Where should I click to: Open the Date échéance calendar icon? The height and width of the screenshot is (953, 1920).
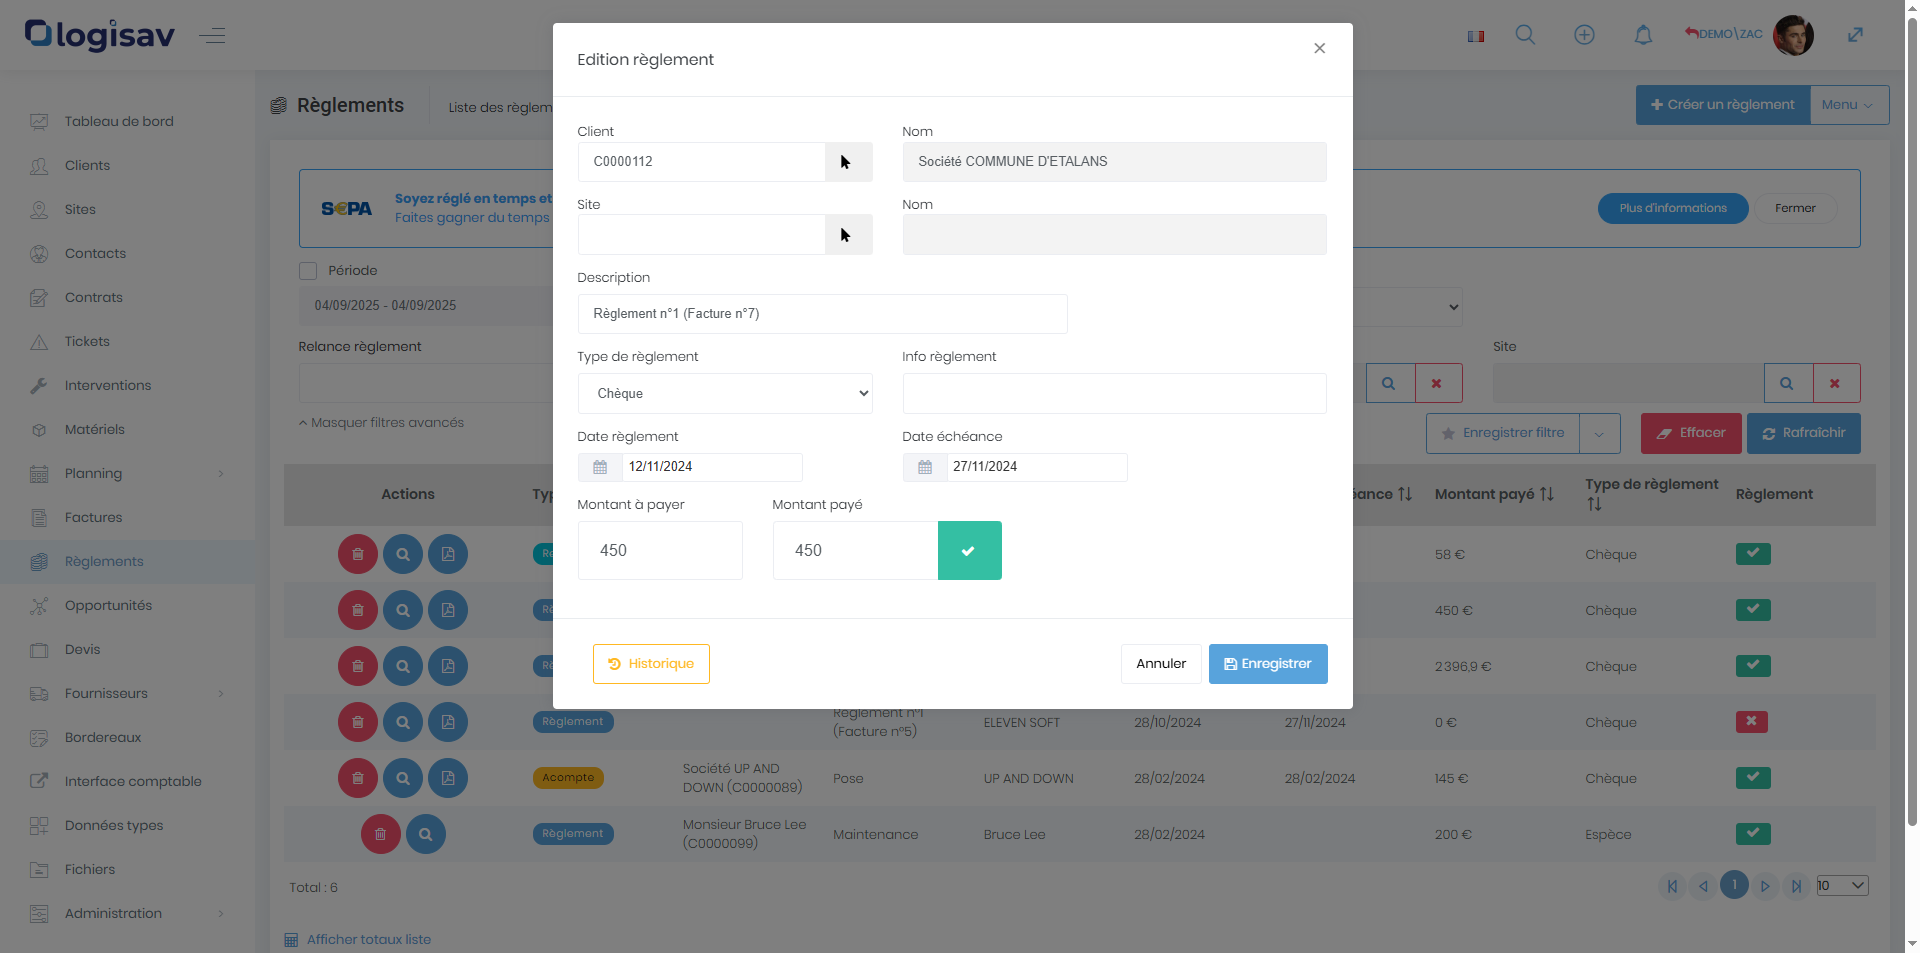[925, 467]
